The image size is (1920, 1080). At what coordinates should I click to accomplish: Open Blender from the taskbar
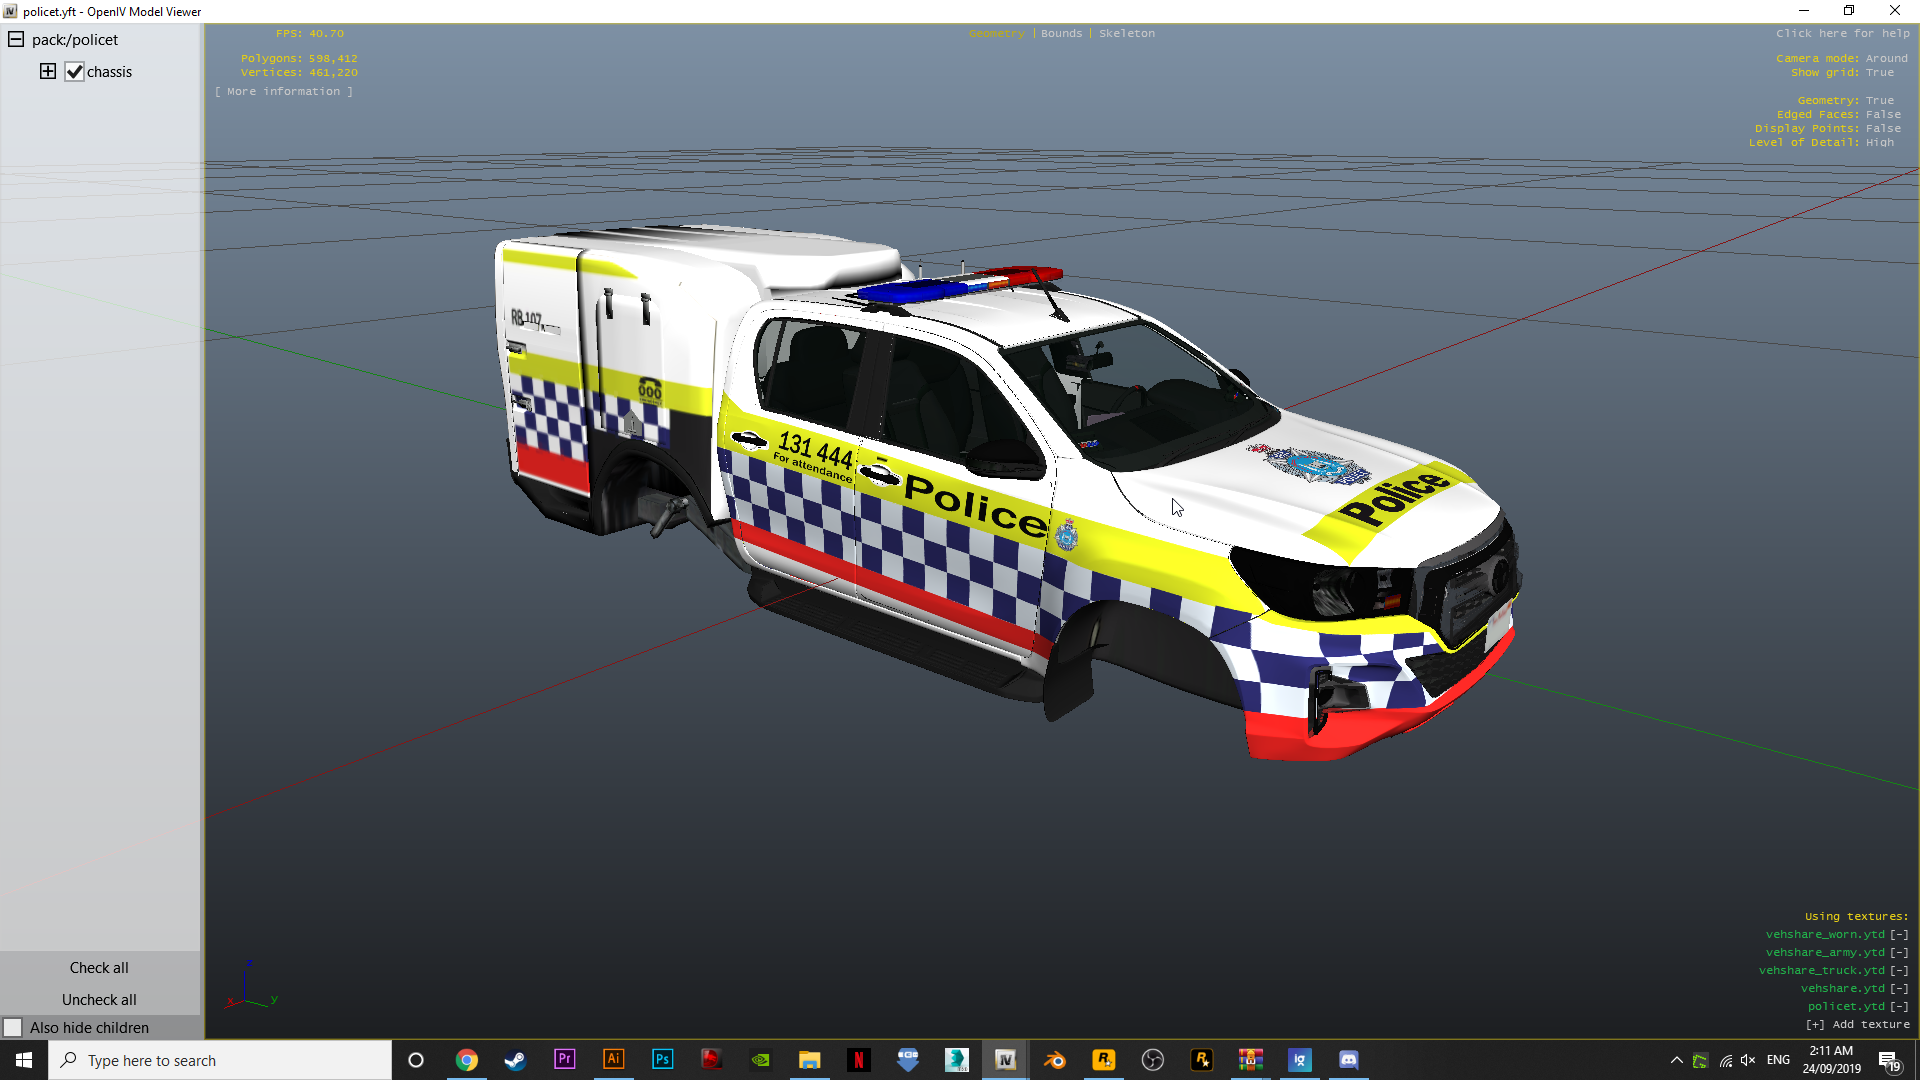pos(1054,1060)
